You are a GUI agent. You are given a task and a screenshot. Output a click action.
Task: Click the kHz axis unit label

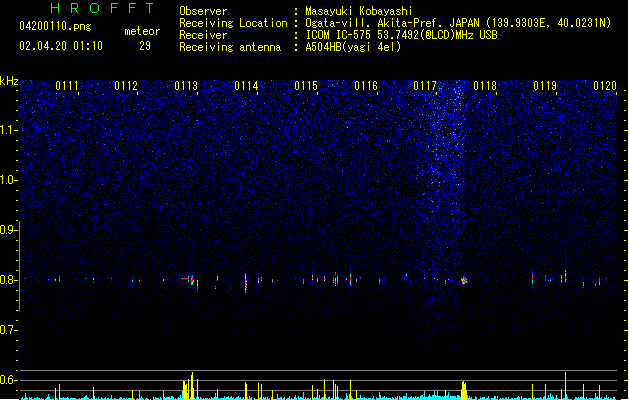coord(9,81)
